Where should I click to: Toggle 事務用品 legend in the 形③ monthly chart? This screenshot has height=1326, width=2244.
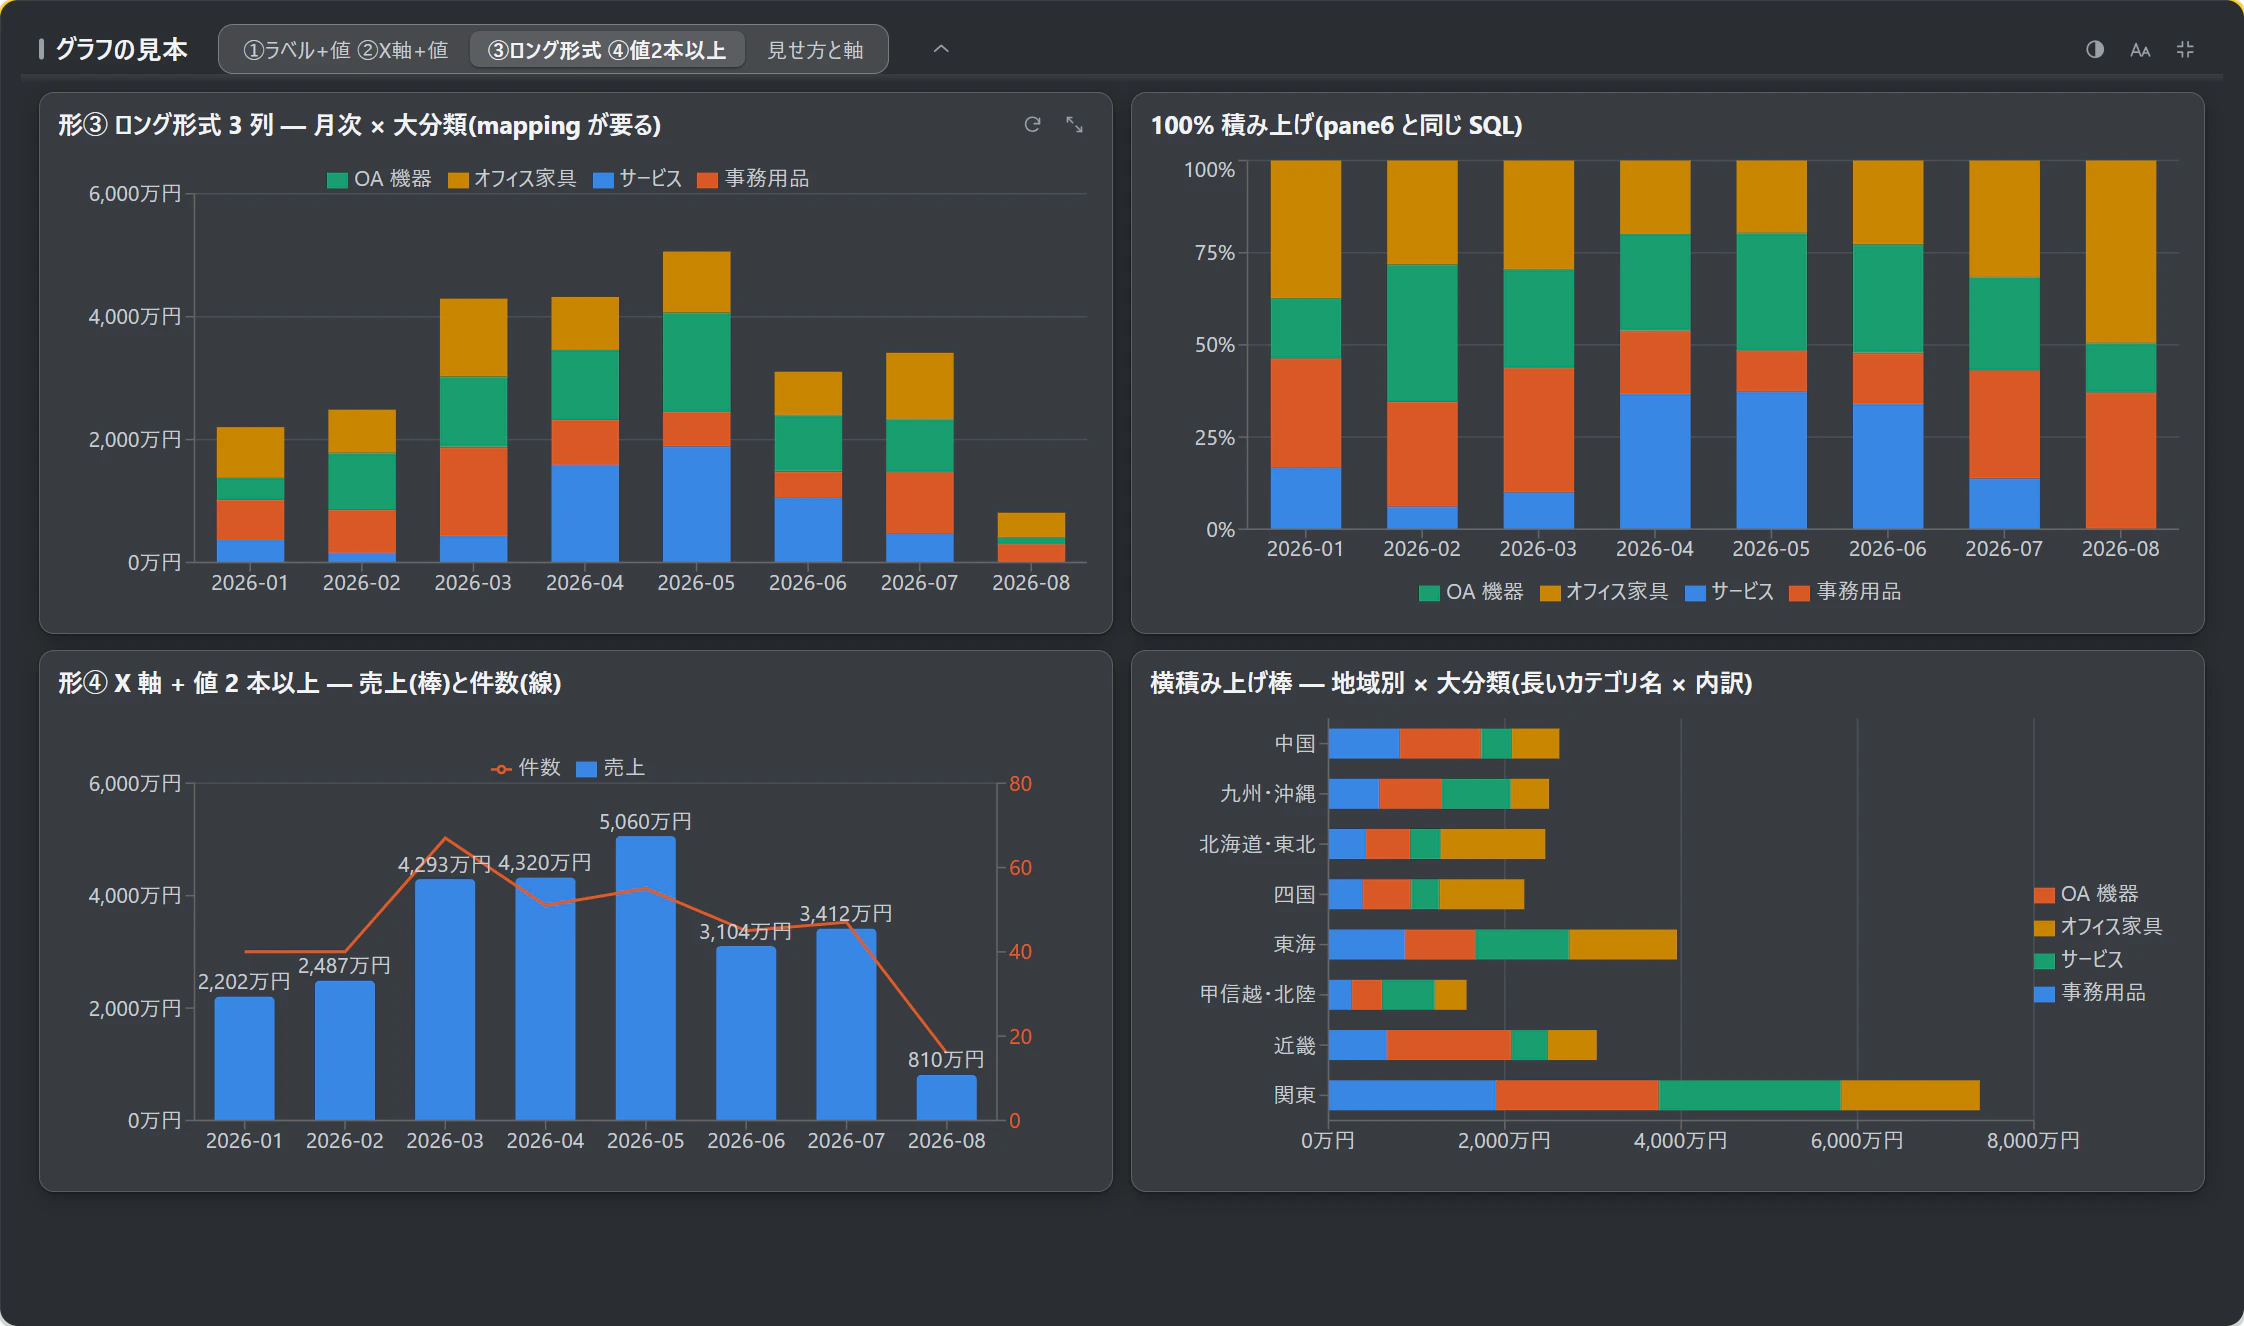754,179
